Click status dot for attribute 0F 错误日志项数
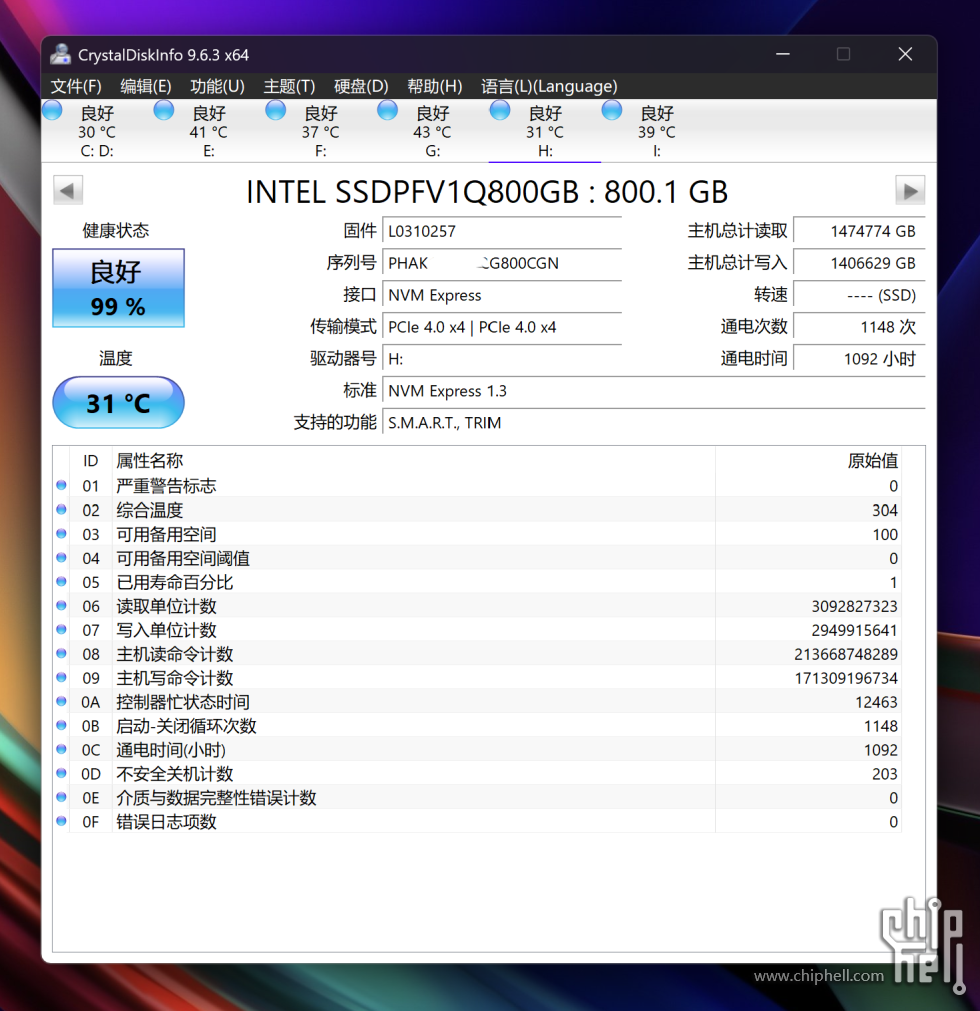 (x=61, y=821)
